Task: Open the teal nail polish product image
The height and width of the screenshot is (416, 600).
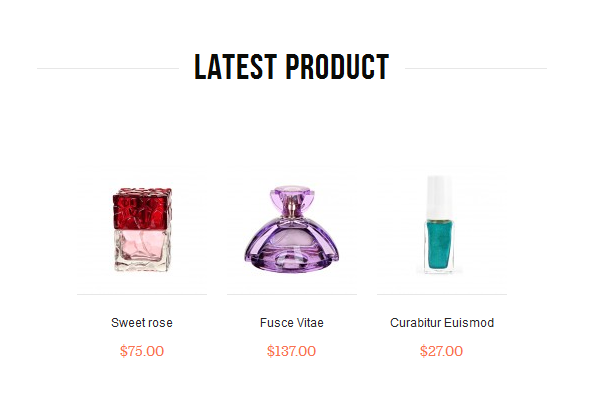Action: tap(442, 230)
